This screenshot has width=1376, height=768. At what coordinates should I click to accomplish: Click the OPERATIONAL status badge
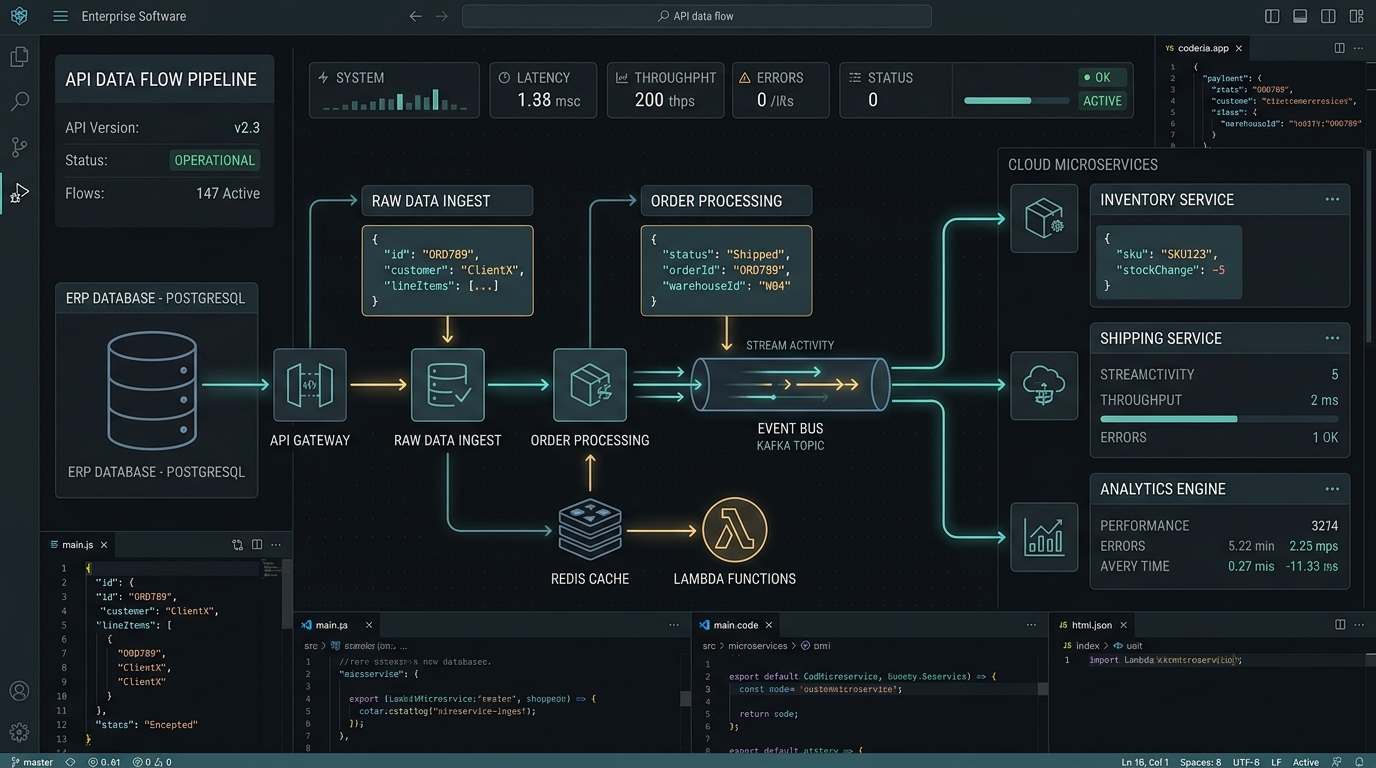[215, 160]
